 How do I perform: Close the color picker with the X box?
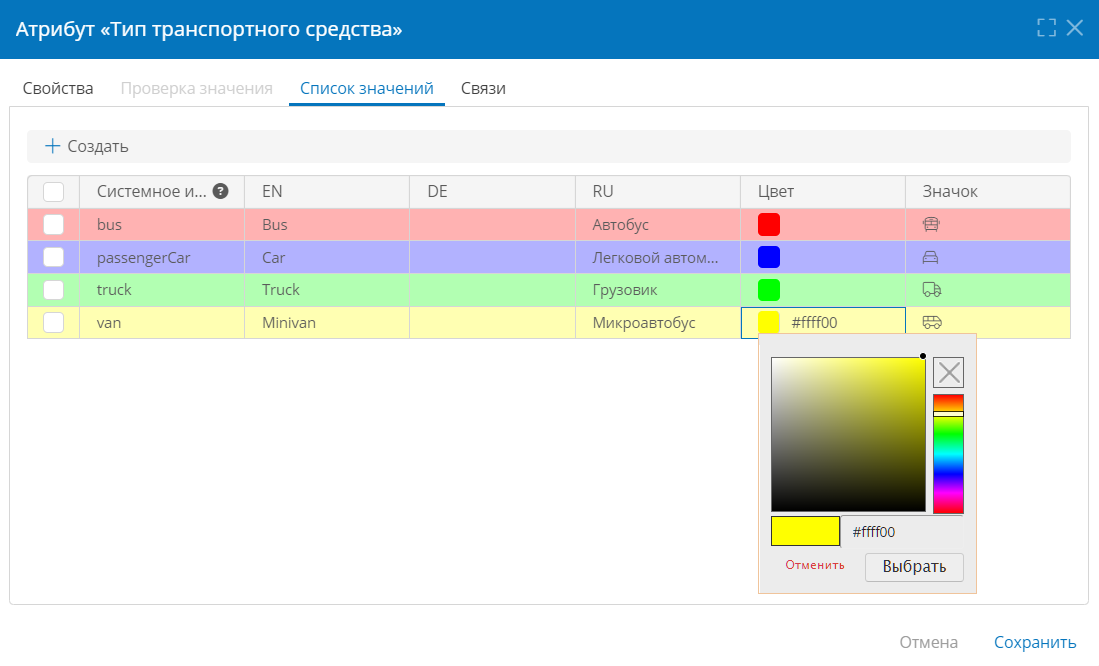pyautogui.click(x=948, y=372)
